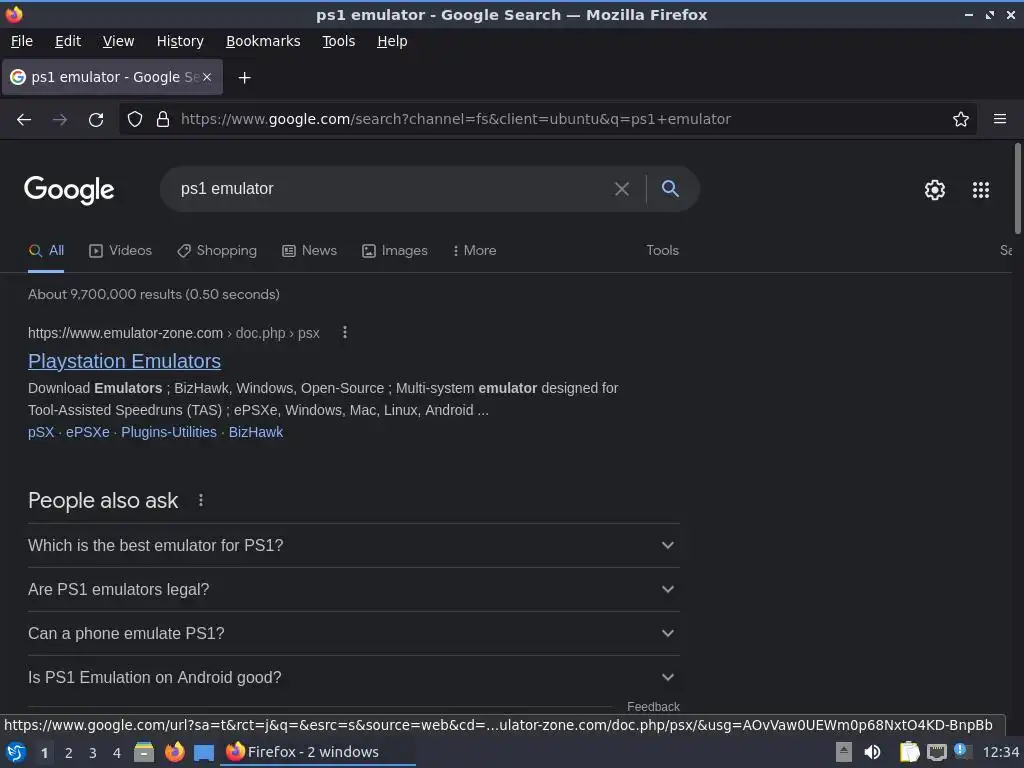Open the More search filters dropdown
Image resolution: width=1024 pixels, height=768 pixels.
point(474,251)
